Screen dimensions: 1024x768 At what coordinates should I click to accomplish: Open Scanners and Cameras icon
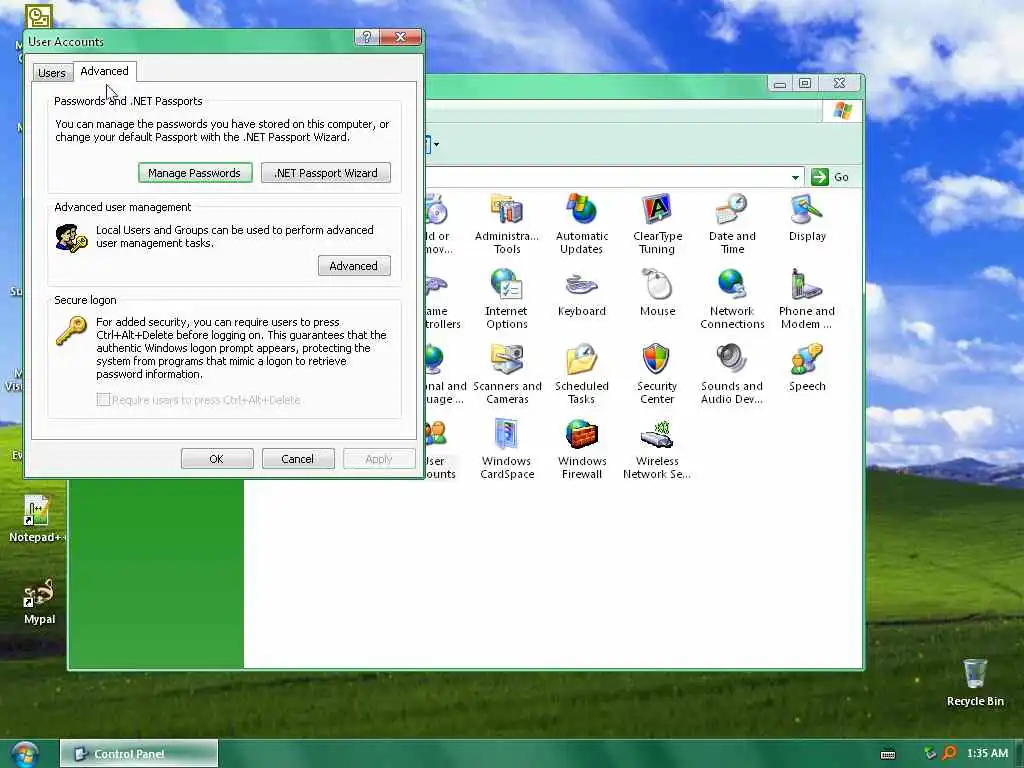tap(507, 374)
